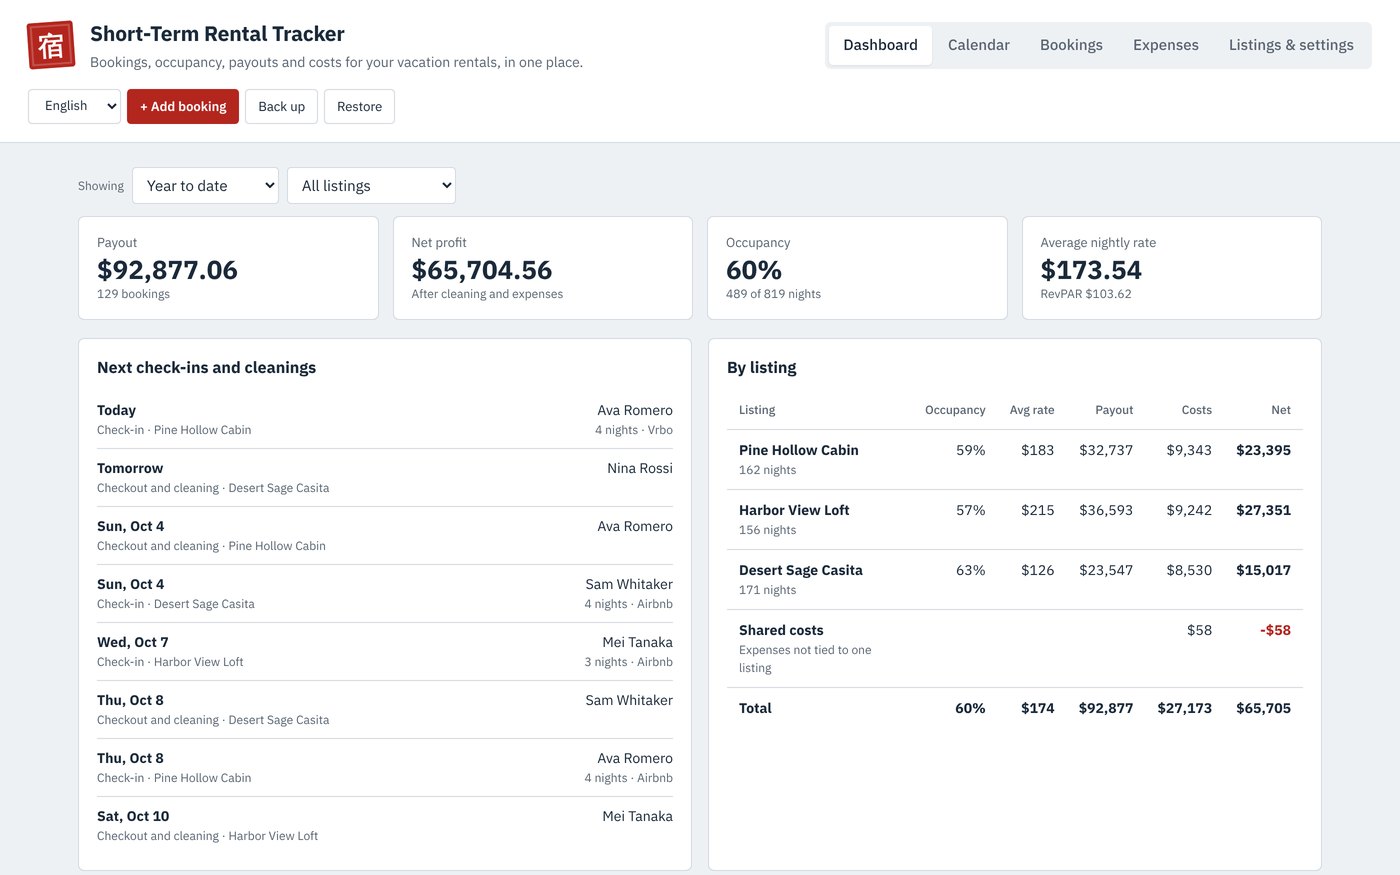This screenshot has width=1400, height=875.
Task: Select Thu, Oct 8 check-in at Pine Hollow Cabin
Action: pos(385,768)
